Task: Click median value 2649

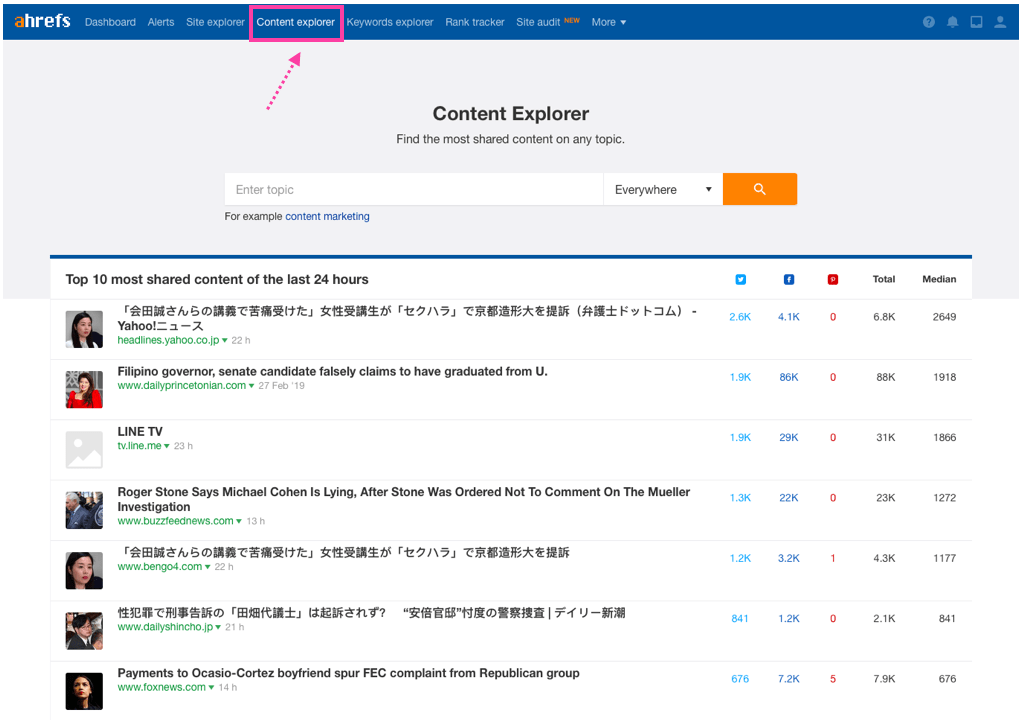Action: (944, 317)
